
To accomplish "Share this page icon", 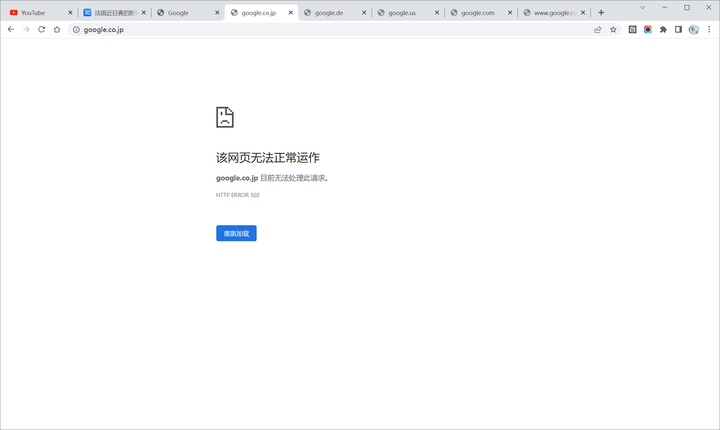I will 598,29.
